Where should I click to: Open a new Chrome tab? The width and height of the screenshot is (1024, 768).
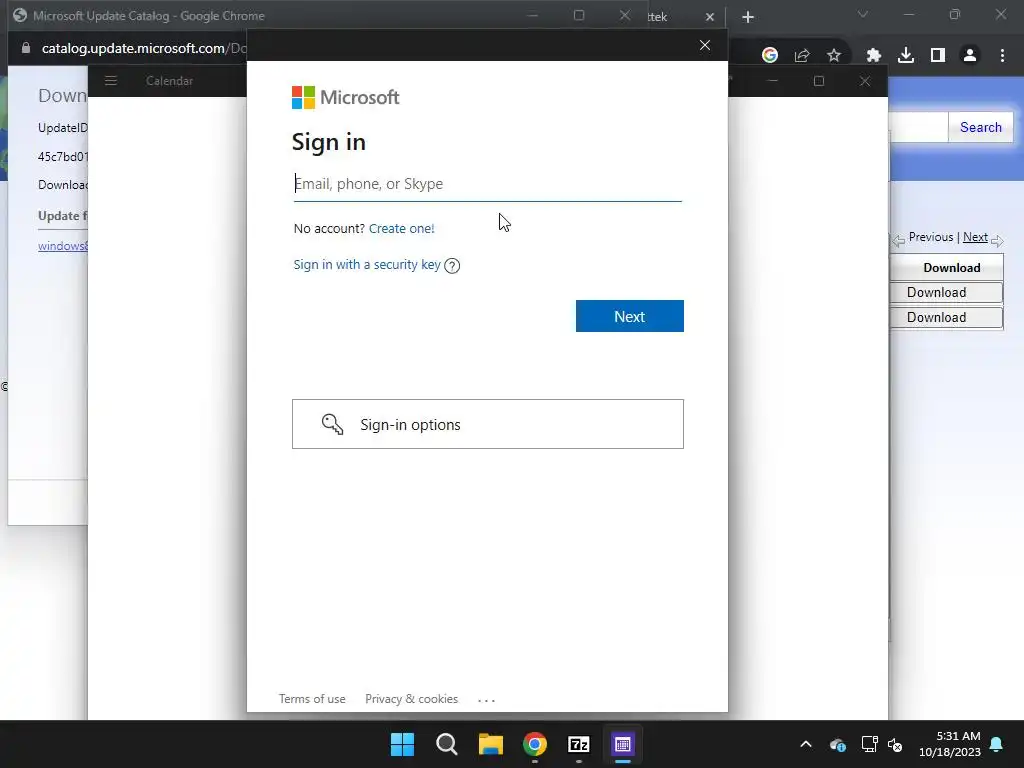point(748,17)
